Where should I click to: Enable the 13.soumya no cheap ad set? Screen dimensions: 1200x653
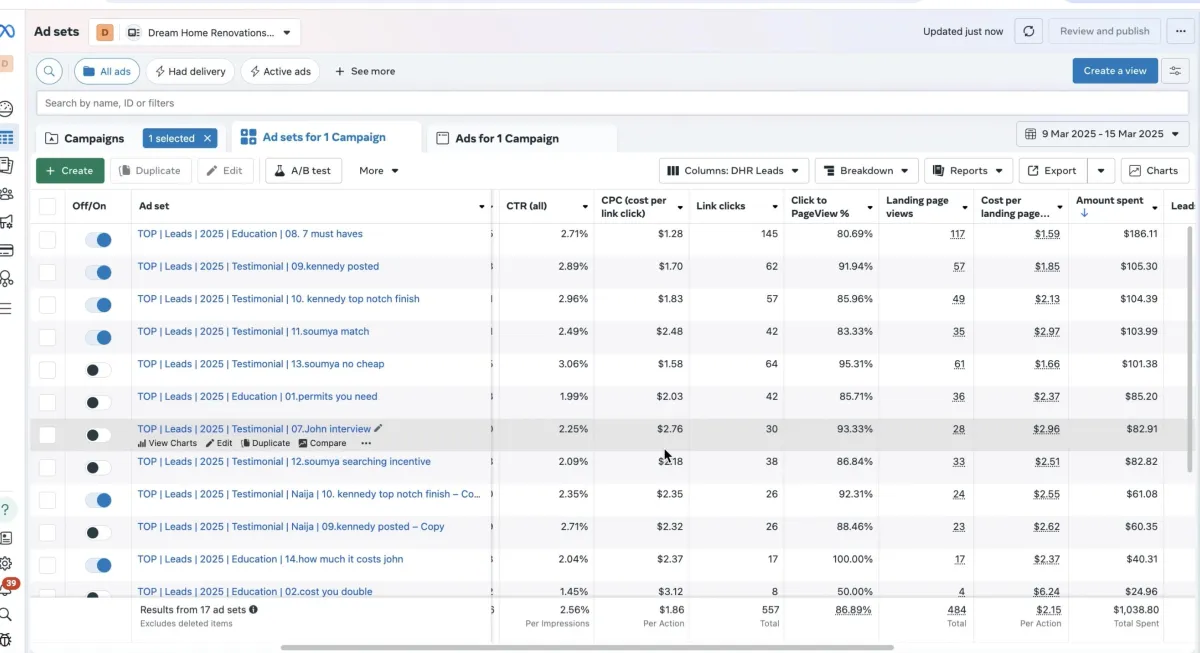(98, 370)
